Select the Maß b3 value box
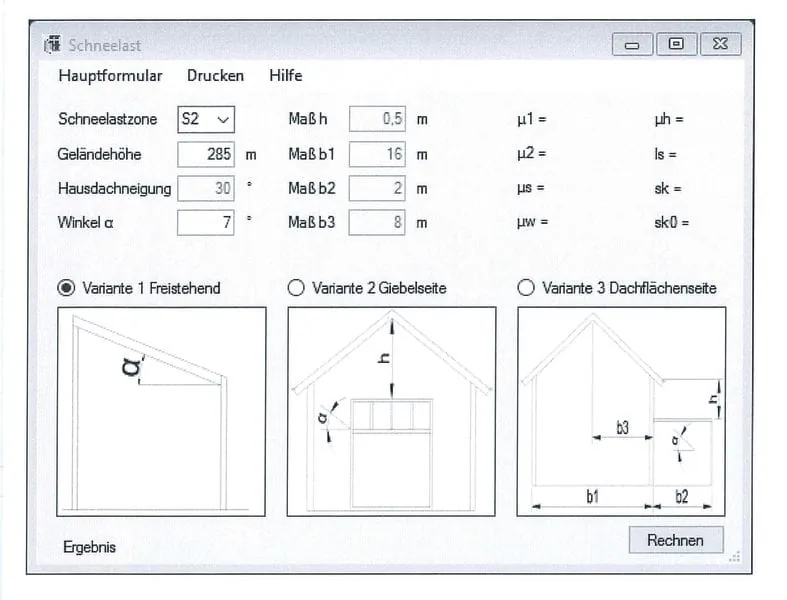 [377, 222]
